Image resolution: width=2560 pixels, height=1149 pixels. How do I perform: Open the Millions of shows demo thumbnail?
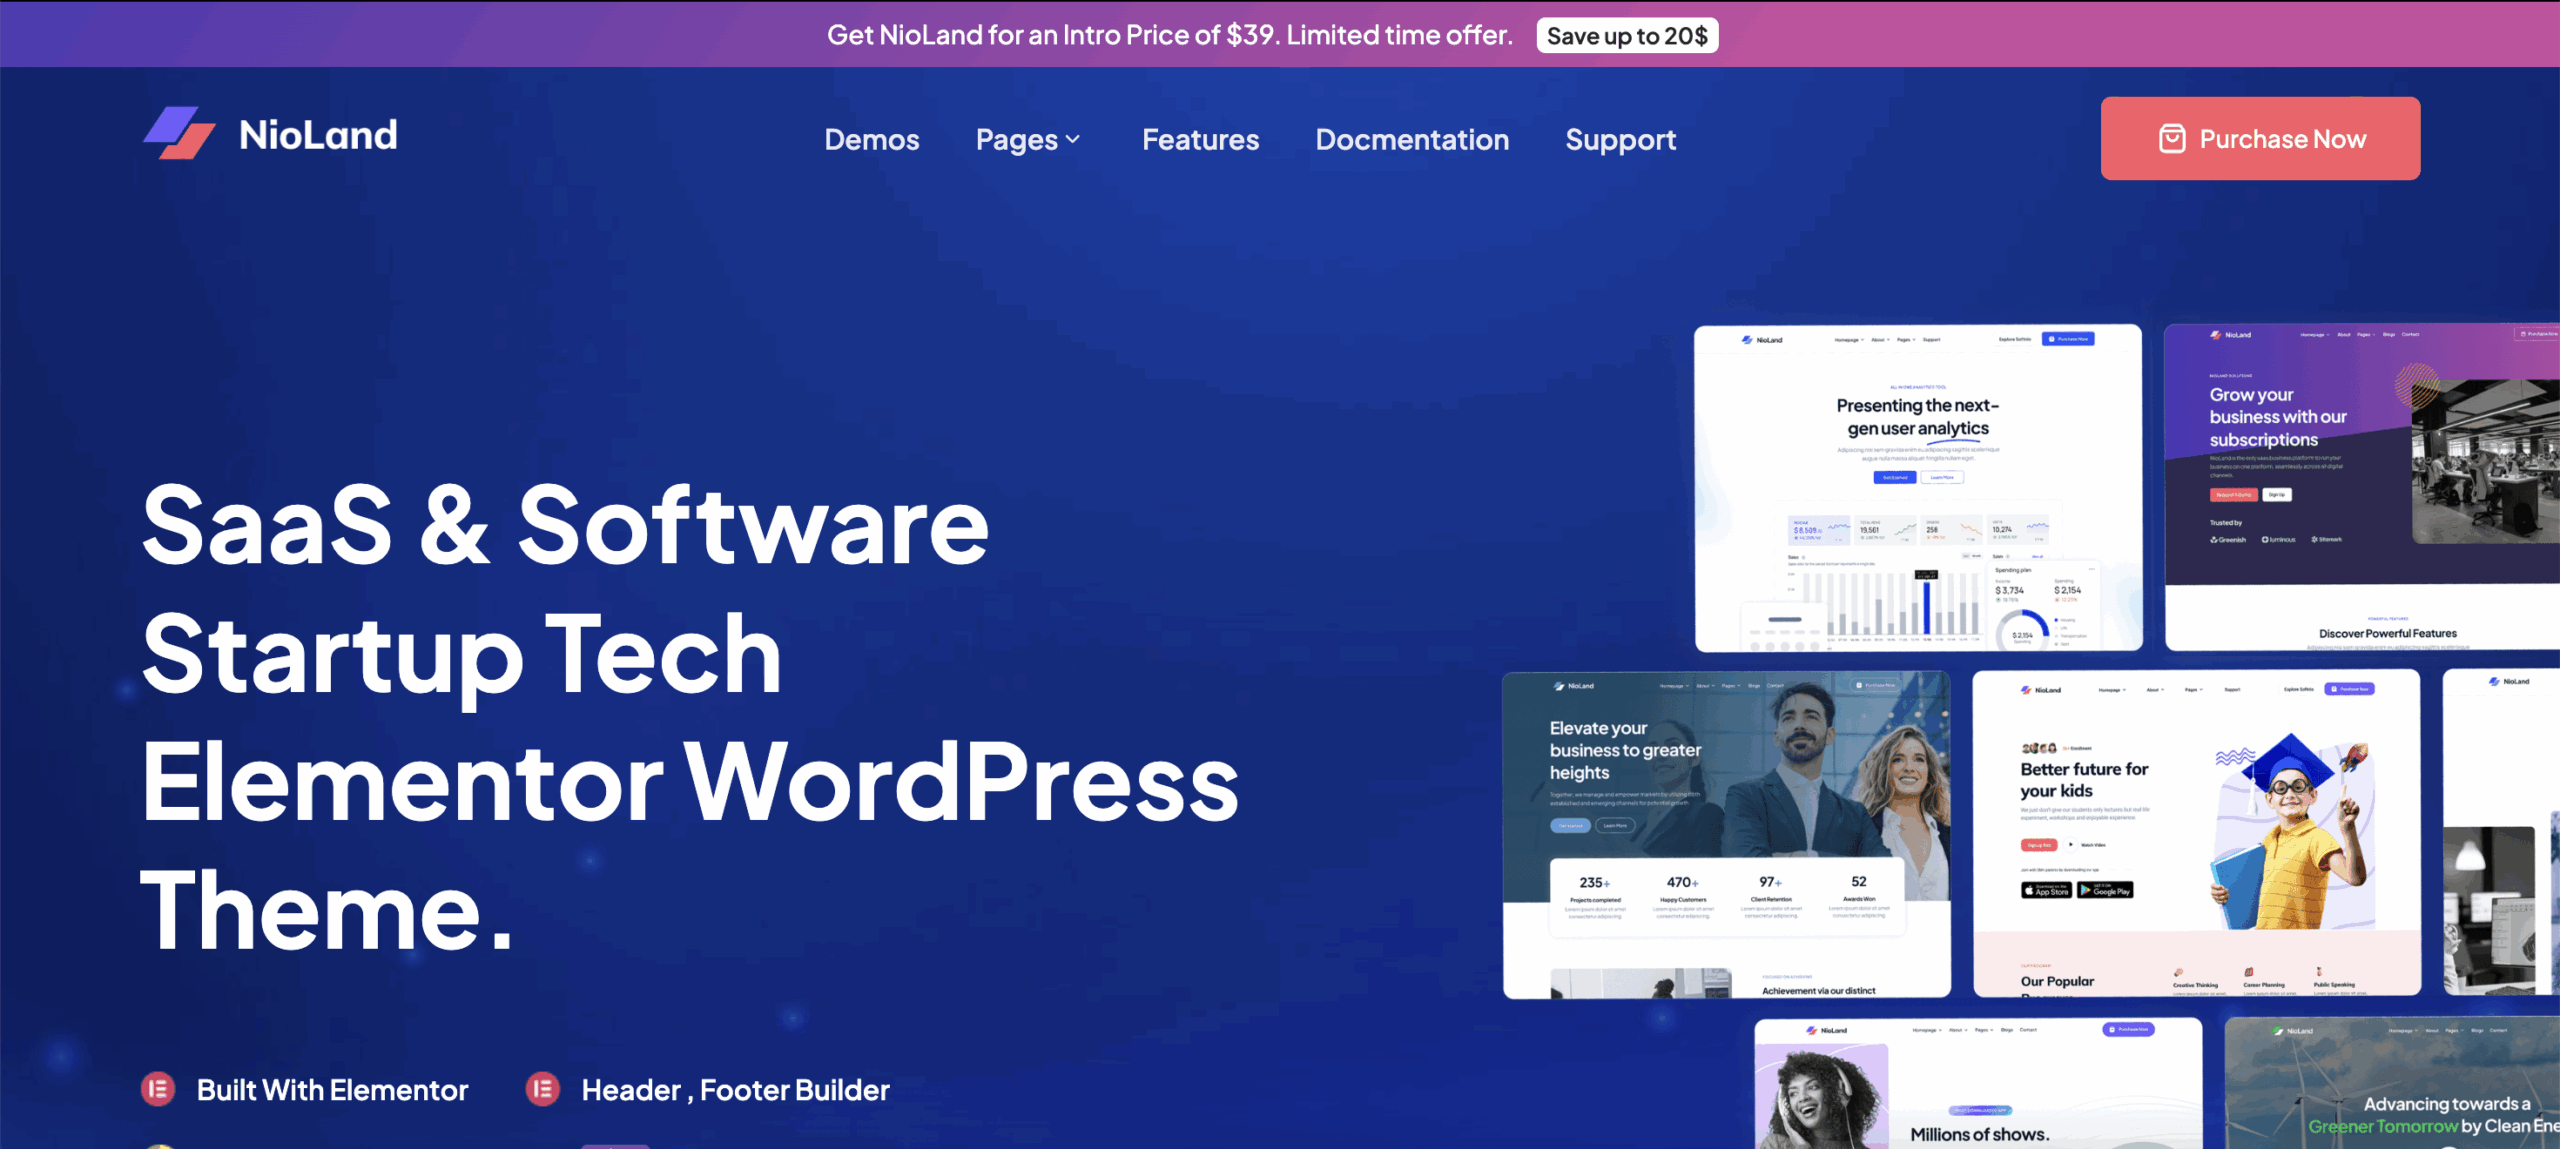(x=1978, y=1083)
